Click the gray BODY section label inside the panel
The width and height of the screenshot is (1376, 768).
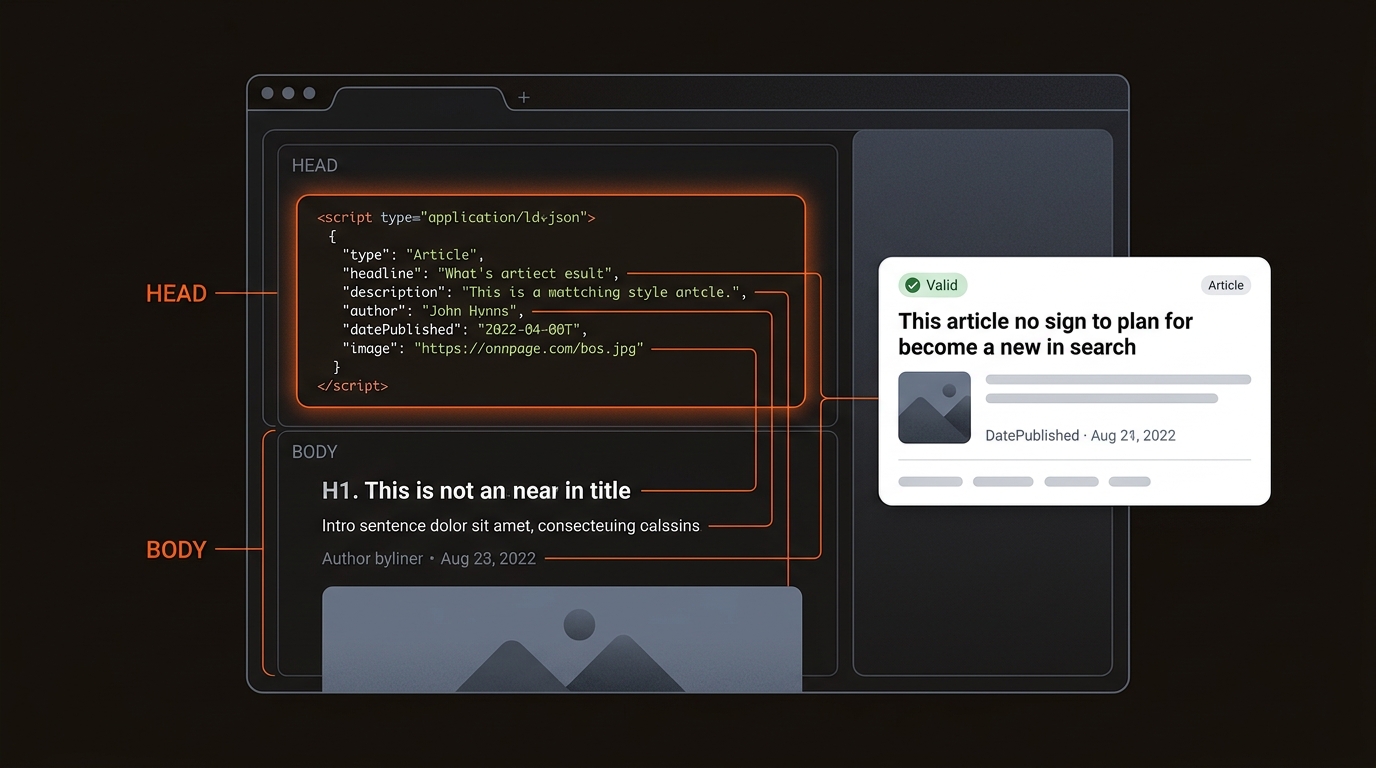pyautogui.click(x=314, y=452)
